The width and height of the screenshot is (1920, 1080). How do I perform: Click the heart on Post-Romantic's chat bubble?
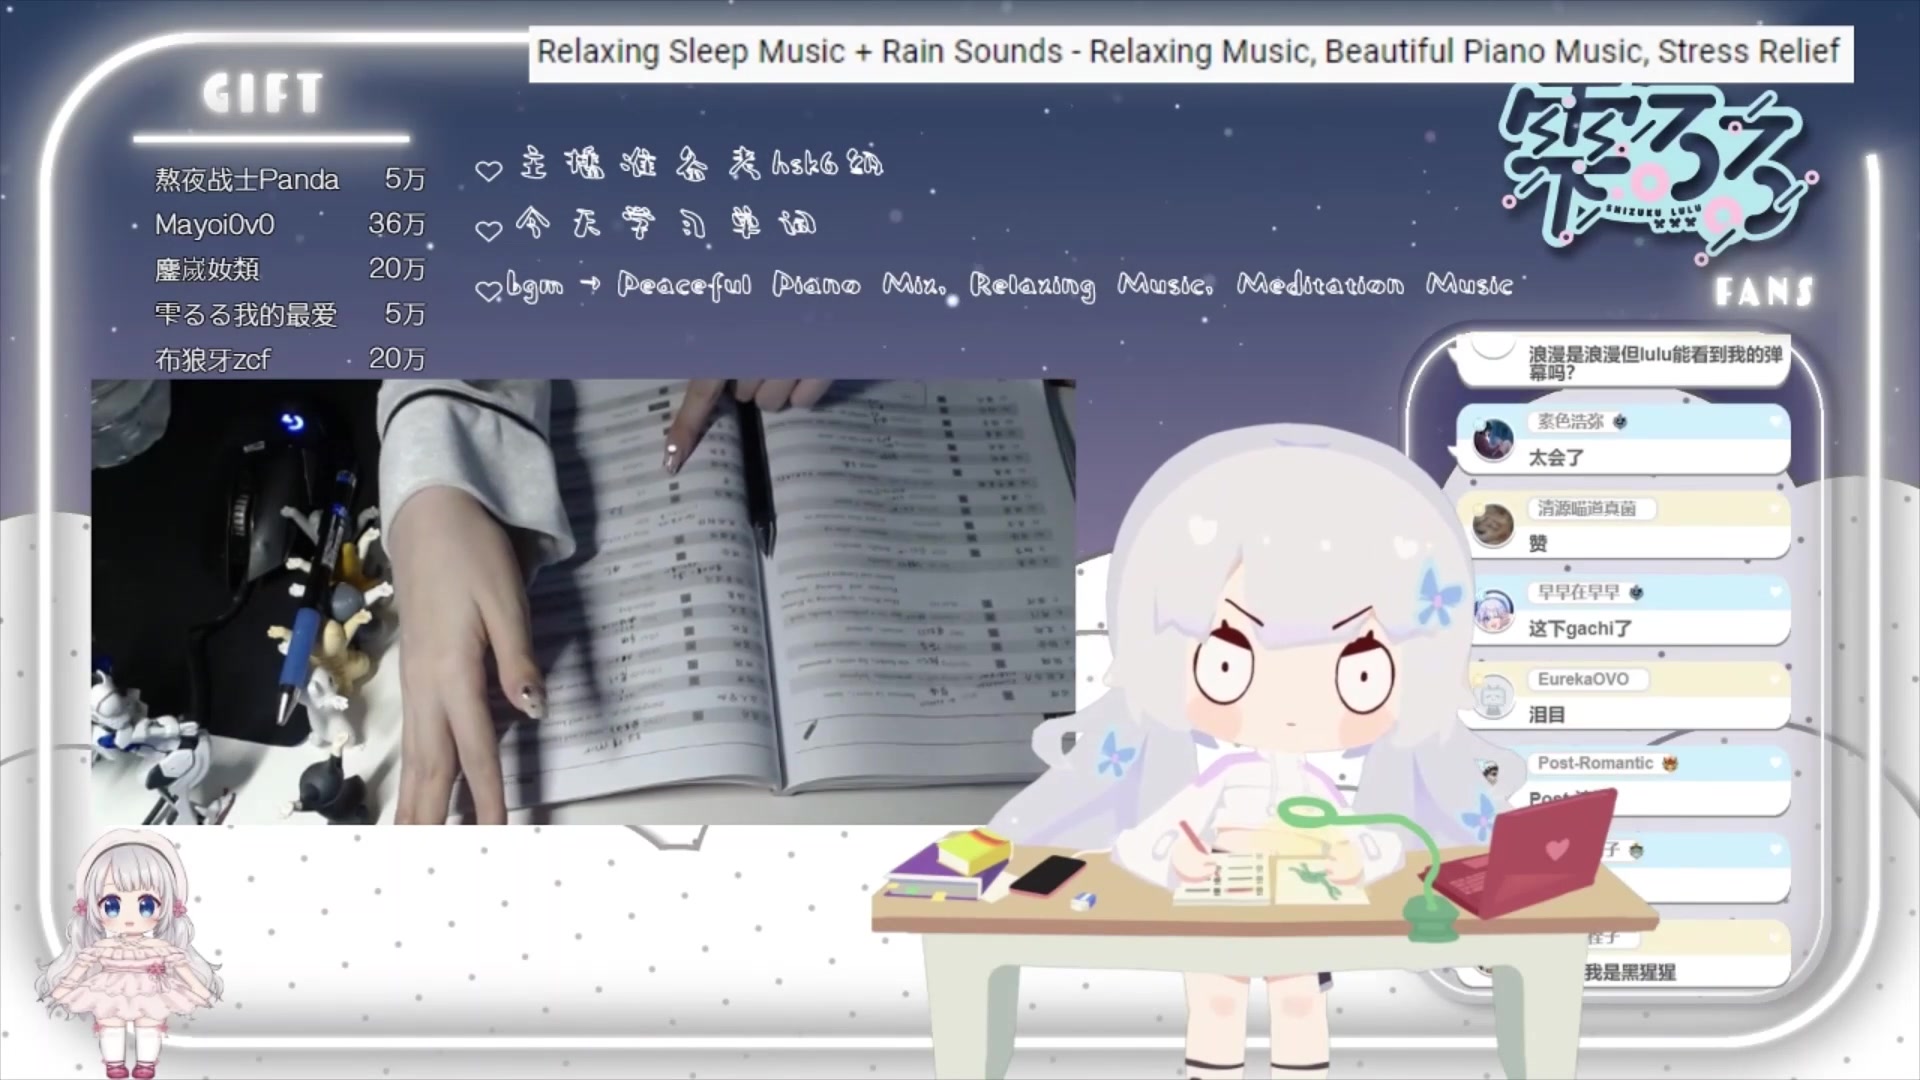point(1775,763)
